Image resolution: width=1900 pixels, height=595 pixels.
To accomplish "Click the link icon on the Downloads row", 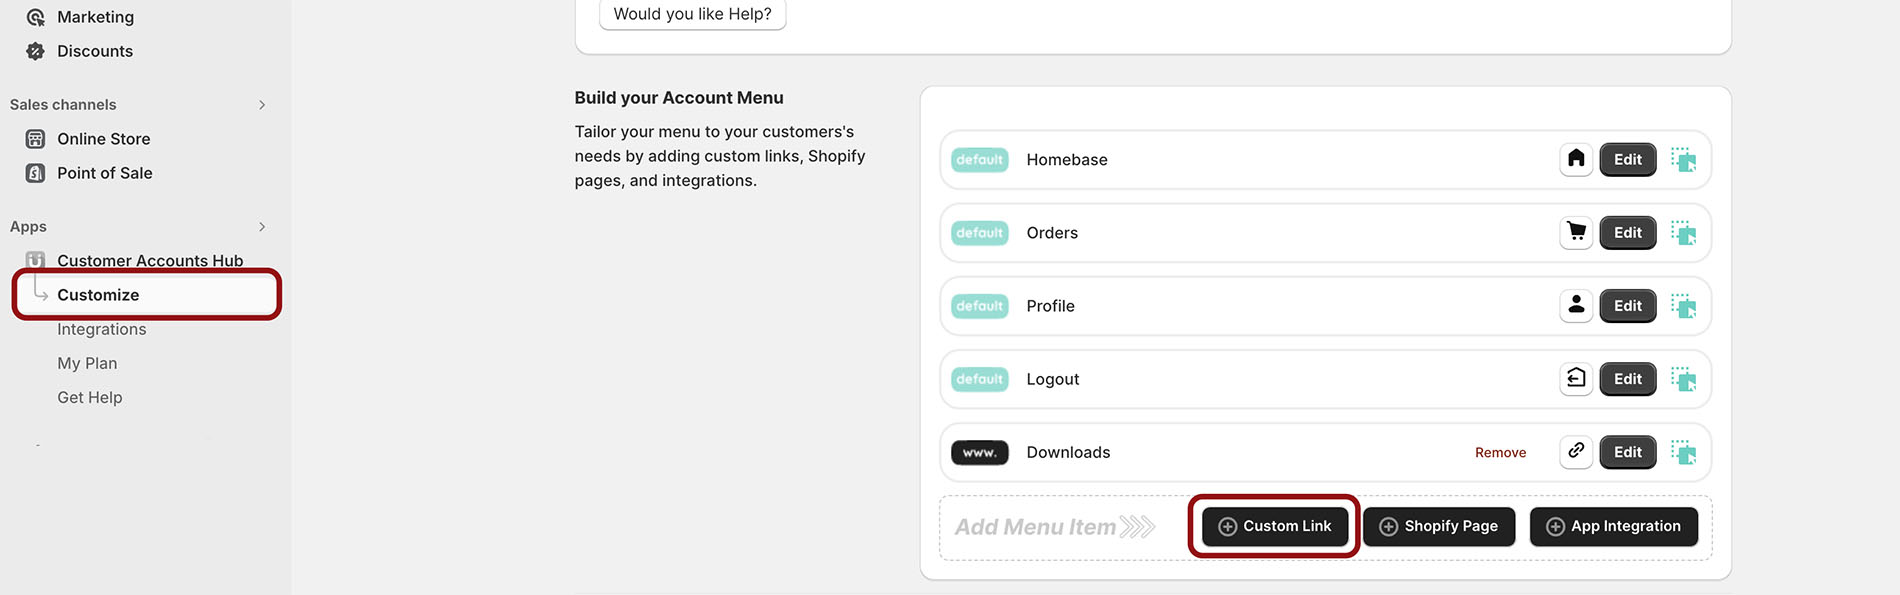I will point(1576,452).
